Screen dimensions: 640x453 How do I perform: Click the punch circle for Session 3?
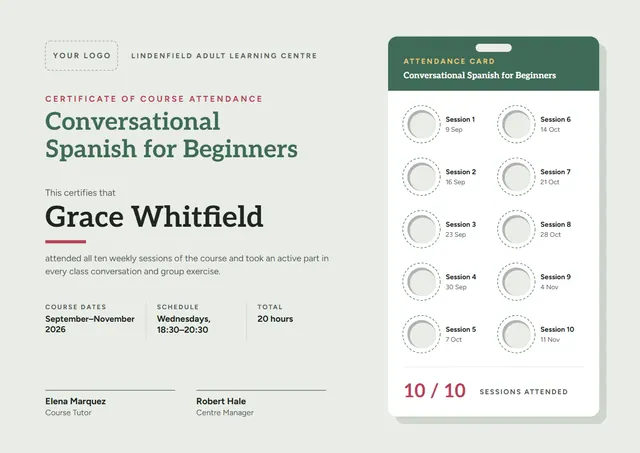[x=422, y=229]
